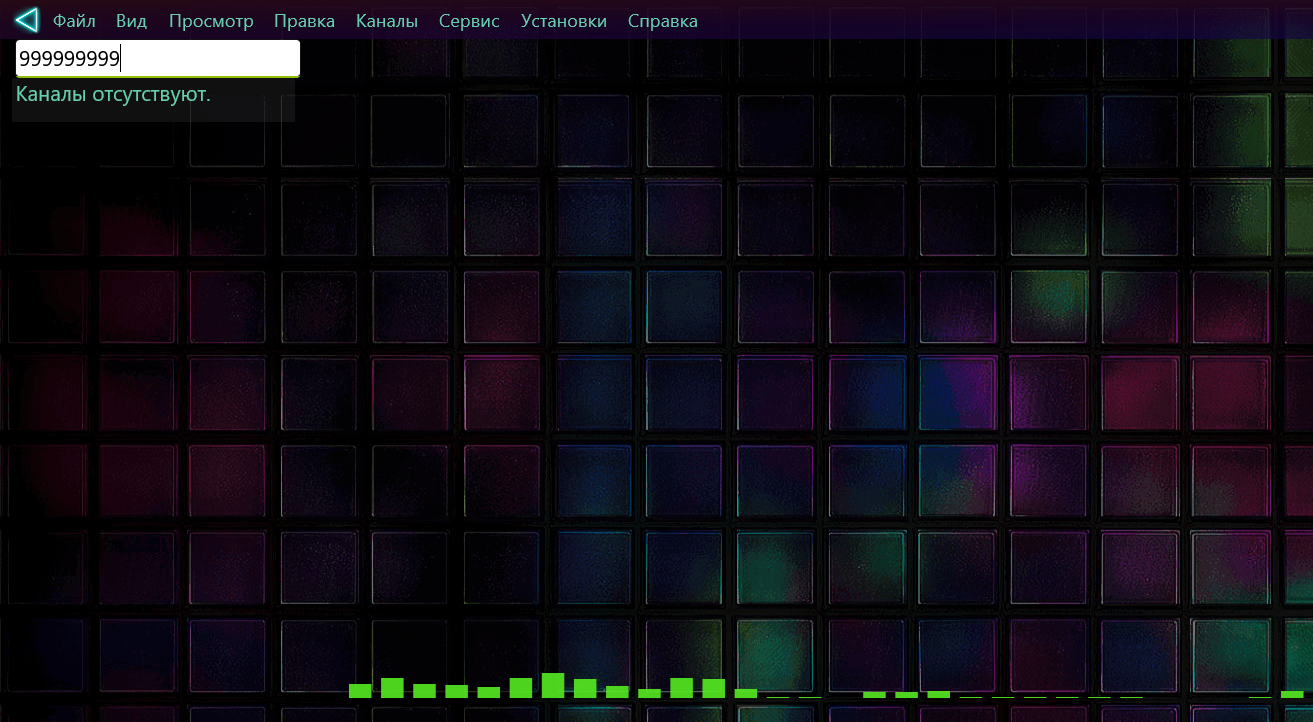This screenshot has width=1313, height=722.
Task: Click the equalizer bar at far right edge
Action: click(1292, 694)
